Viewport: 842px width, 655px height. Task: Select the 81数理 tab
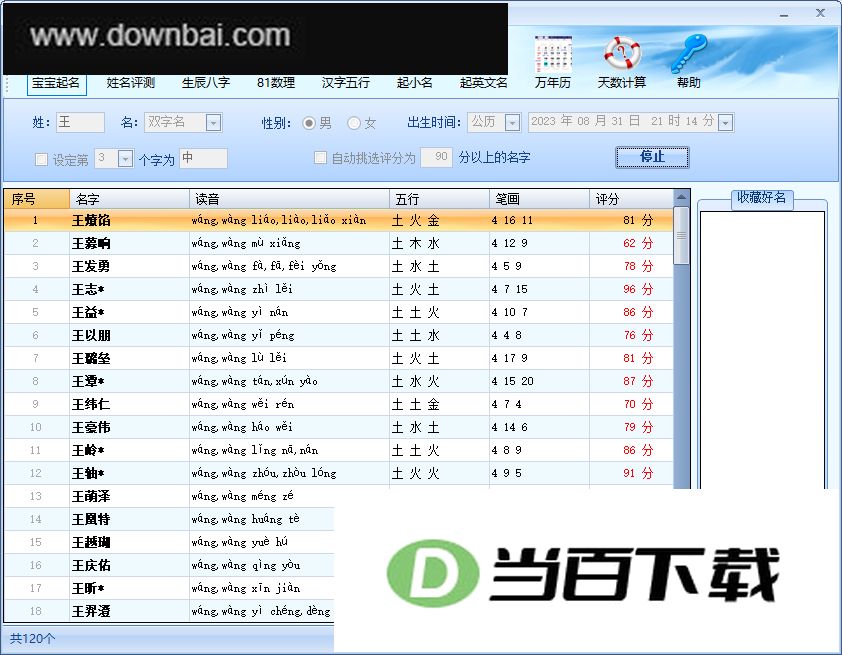[x=276, y=83]
